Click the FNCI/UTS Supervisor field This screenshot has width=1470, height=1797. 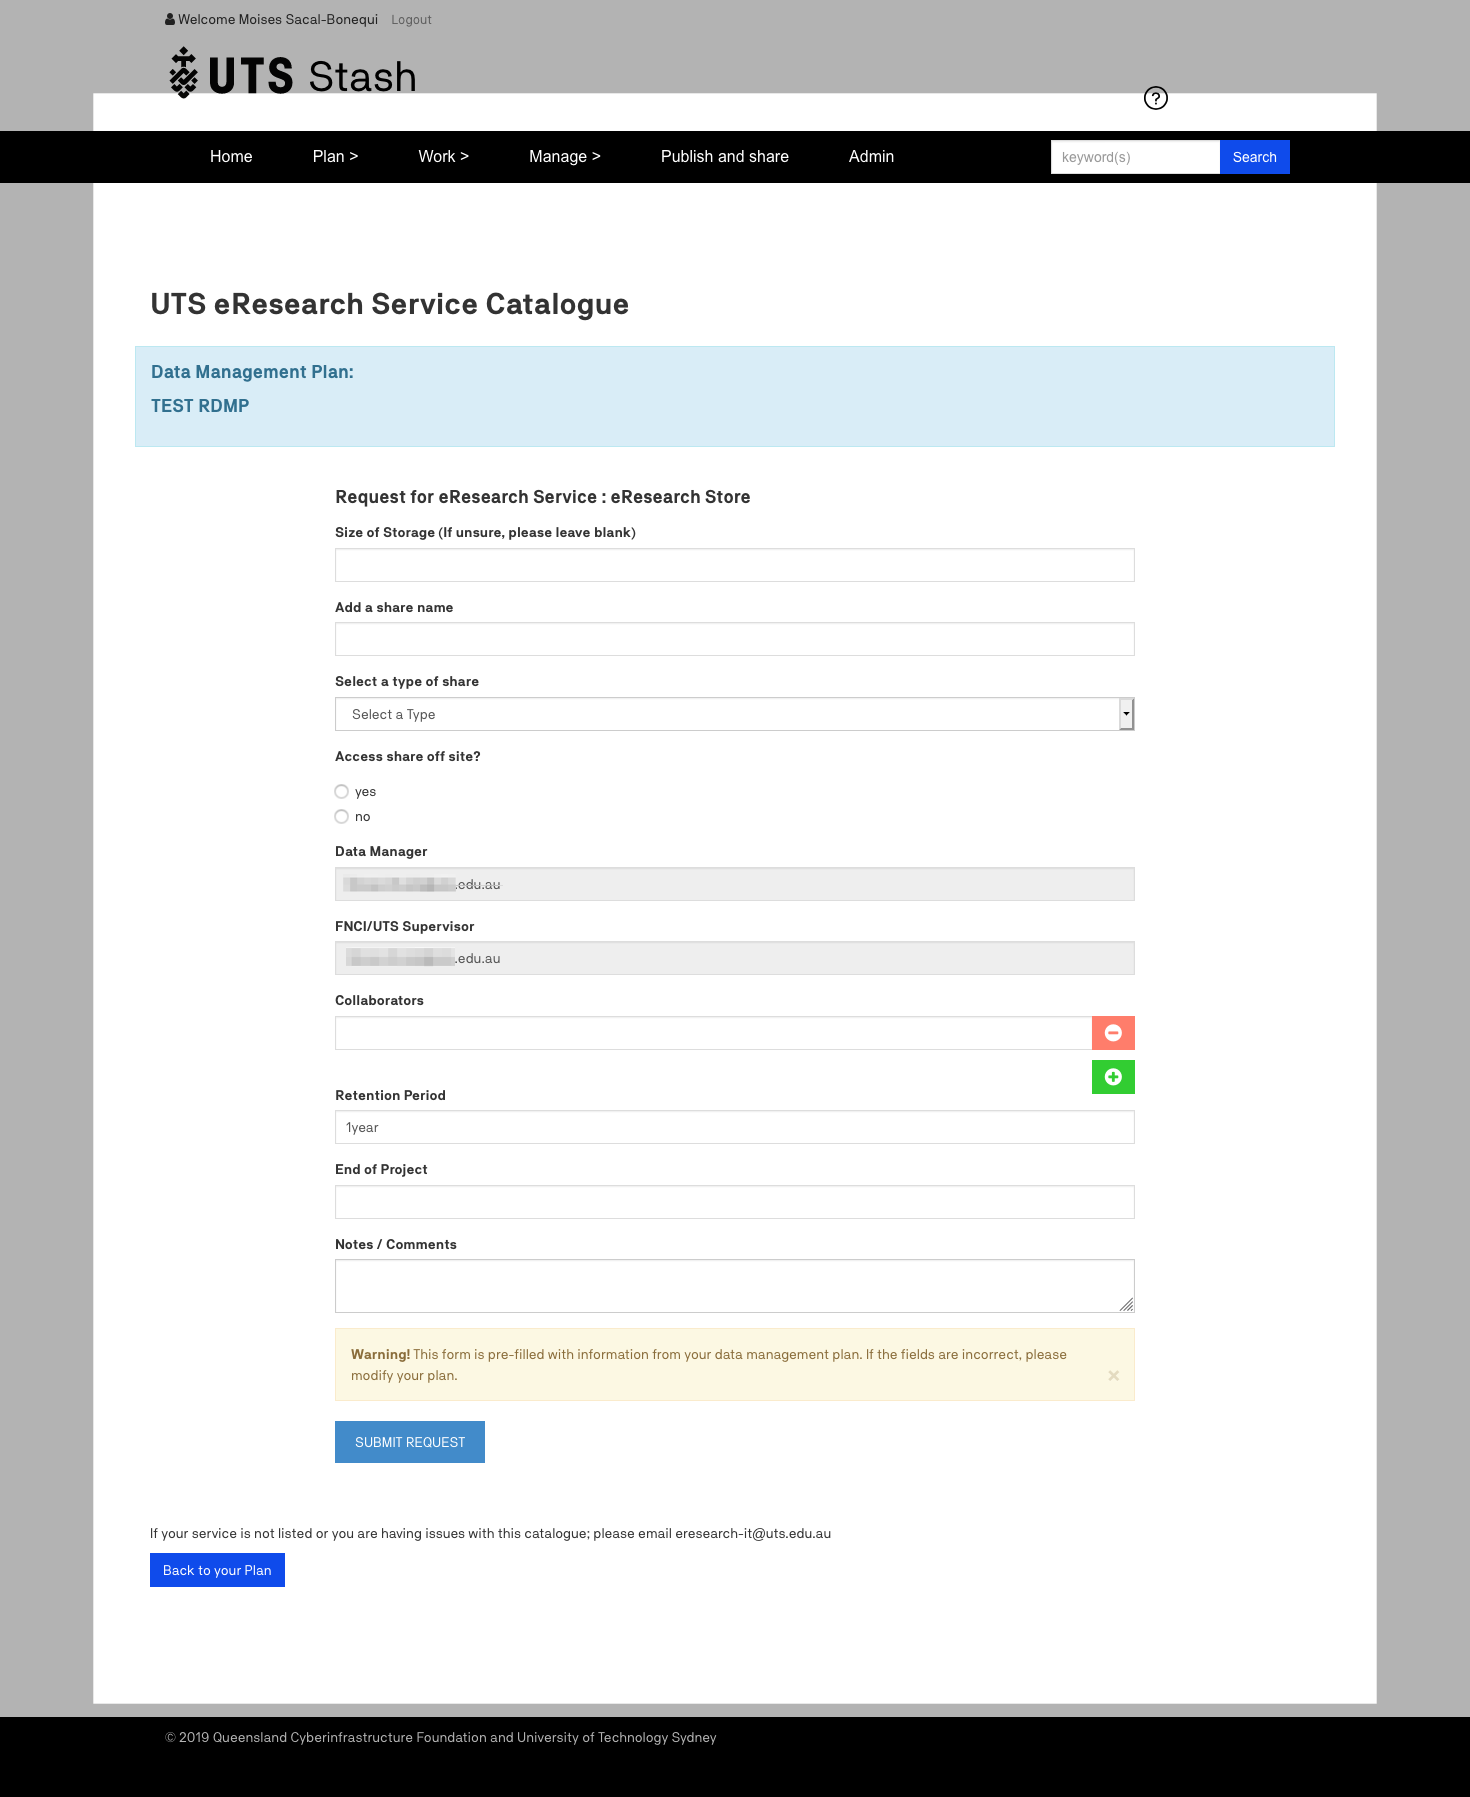(x=735, y=958)
